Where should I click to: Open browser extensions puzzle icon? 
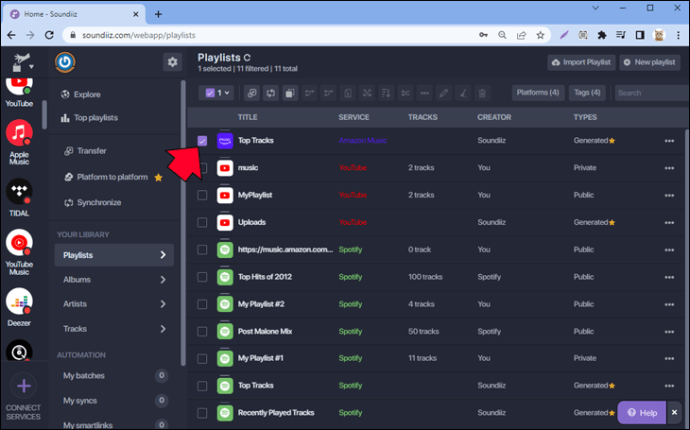[602, 35]
